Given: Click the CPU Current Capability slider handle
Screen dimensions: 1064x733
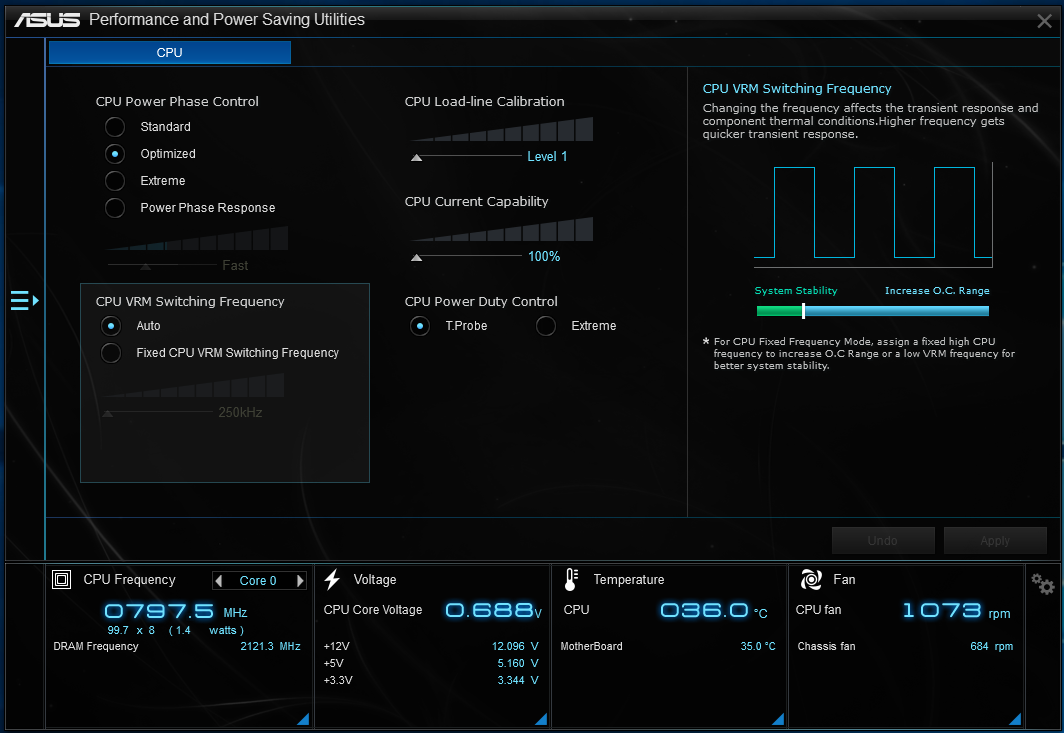Looking at the screenshot, I should [x=417, y=257].
